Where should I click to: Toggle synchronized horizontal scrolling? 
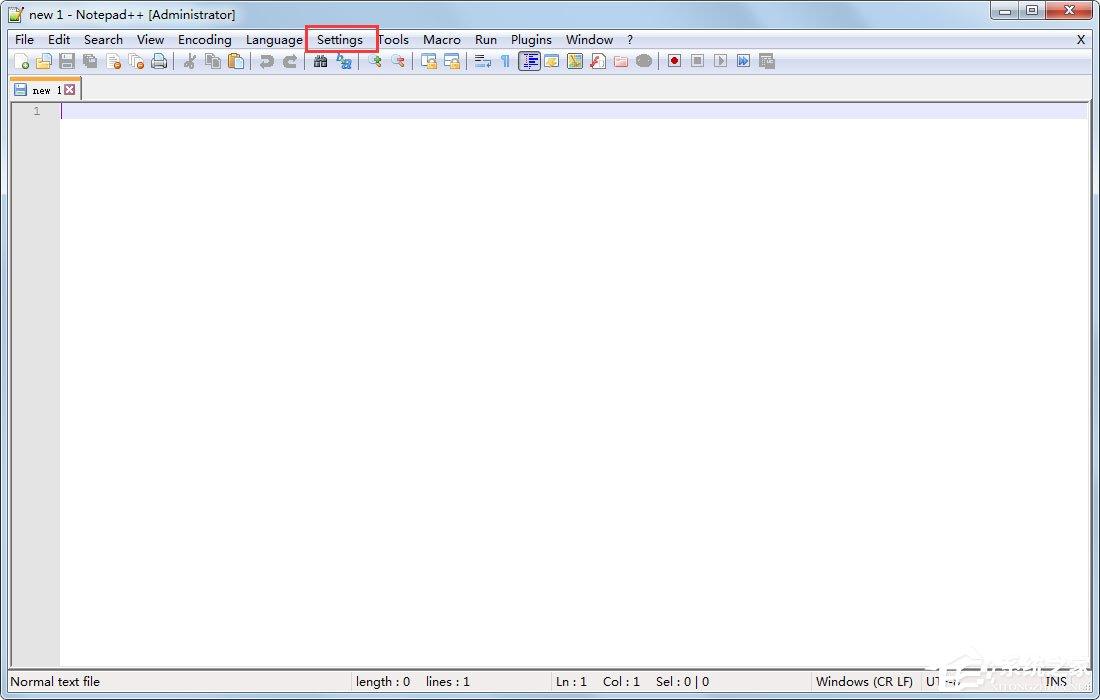[452, 62]
